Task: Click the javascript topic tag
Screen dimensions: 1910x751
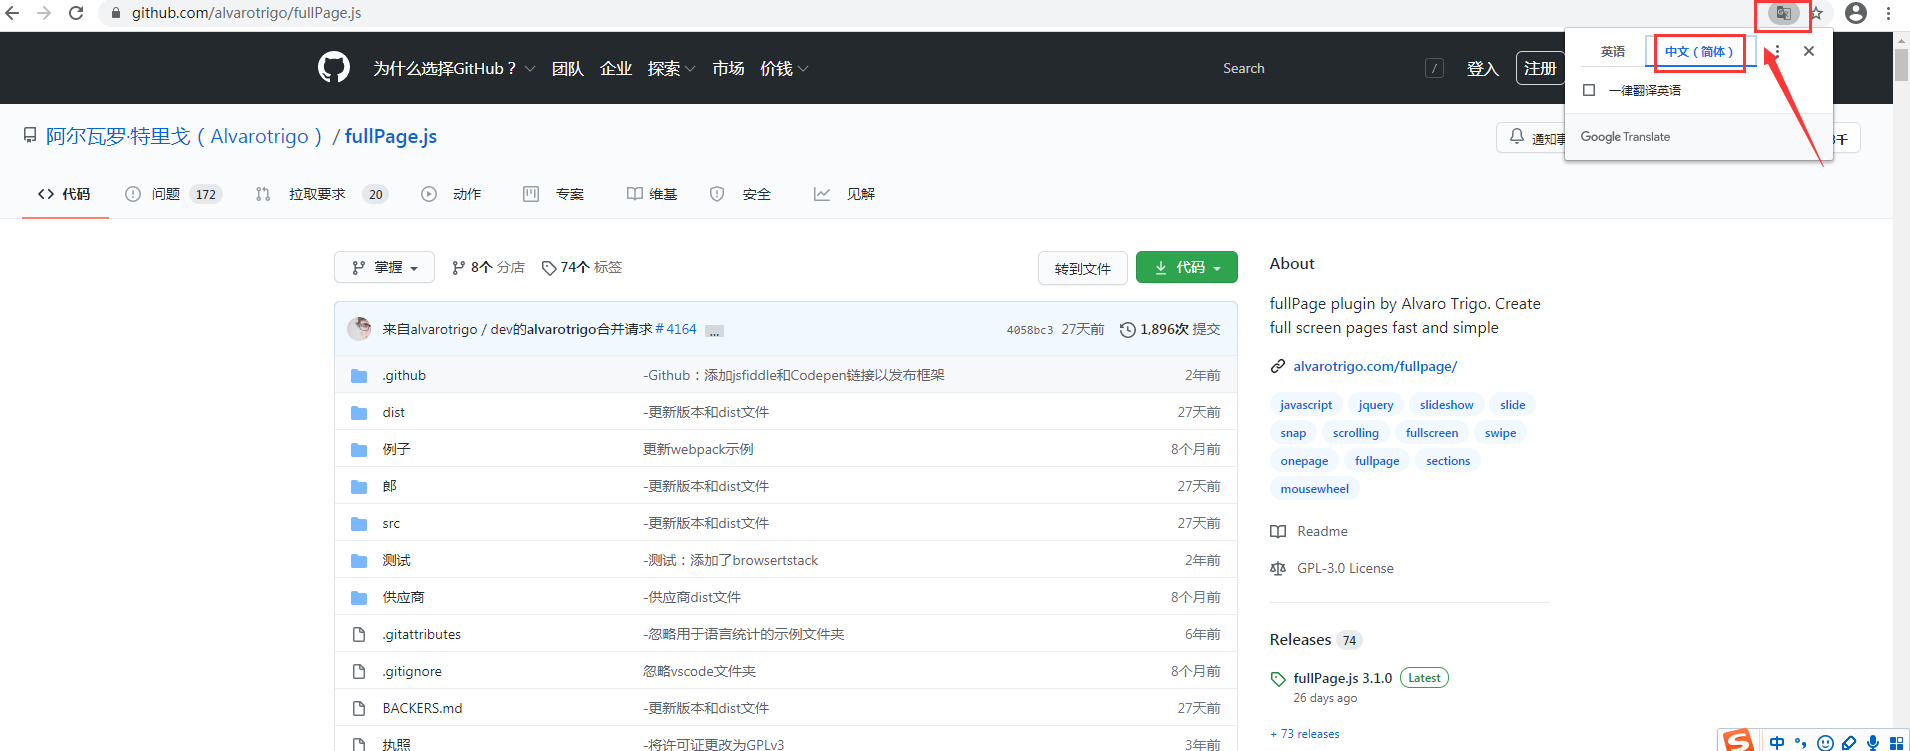Action: point(1306,405)
